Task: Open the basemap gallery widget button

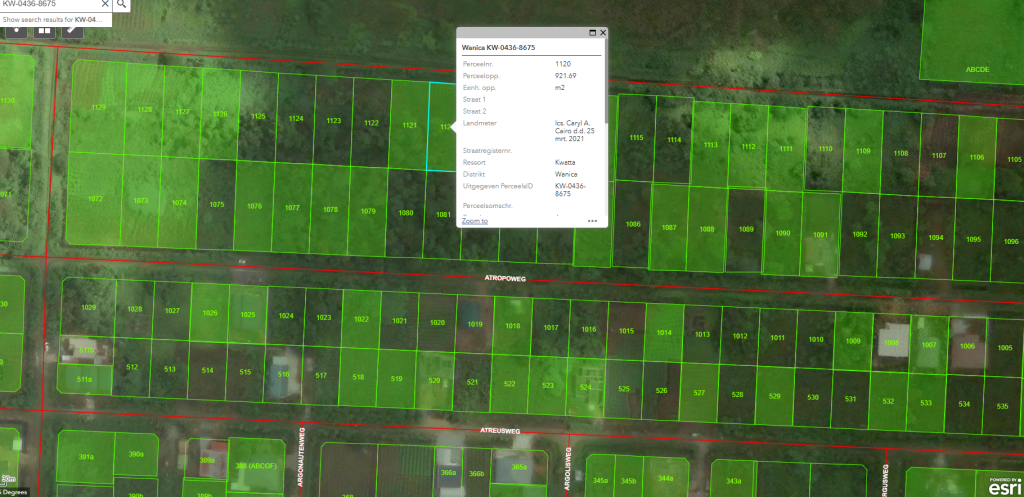Action: click(x=45, y=29)
